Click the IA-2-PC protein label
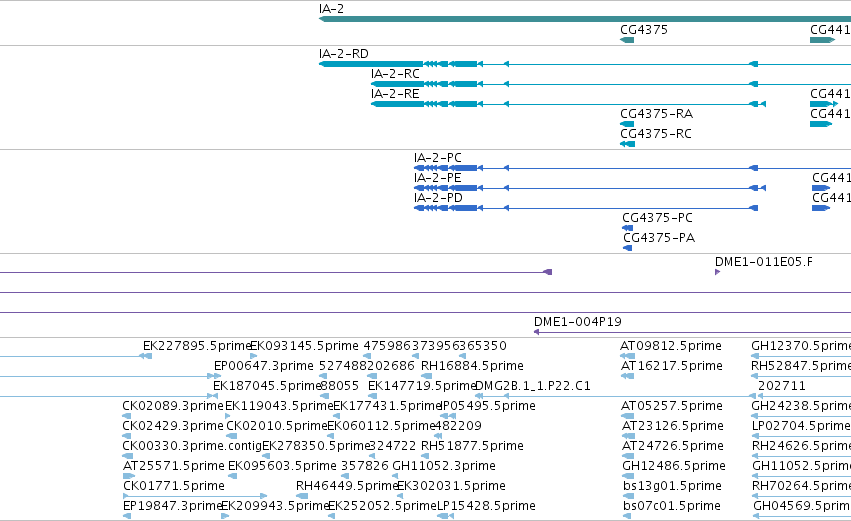This screenshot has width=851, height=521. [x=437, y=158]
